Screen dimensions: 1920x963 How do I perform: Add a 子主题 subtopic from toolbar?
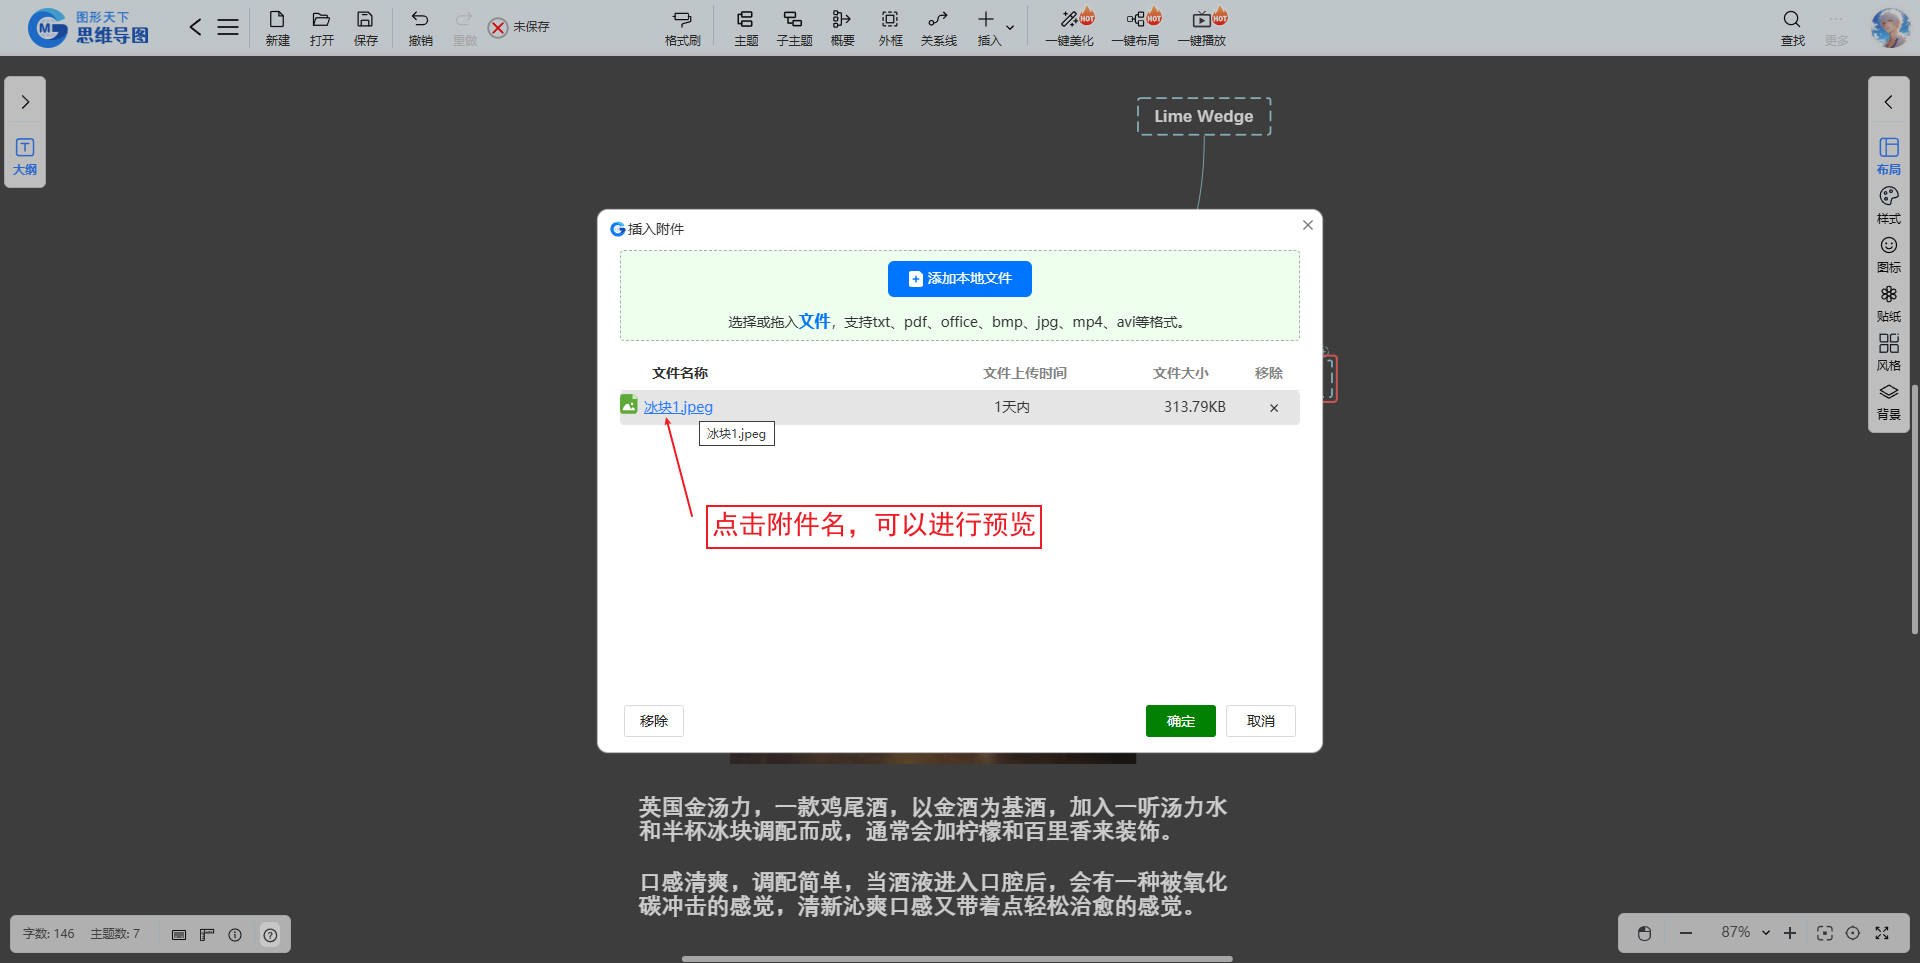[794, 27]
